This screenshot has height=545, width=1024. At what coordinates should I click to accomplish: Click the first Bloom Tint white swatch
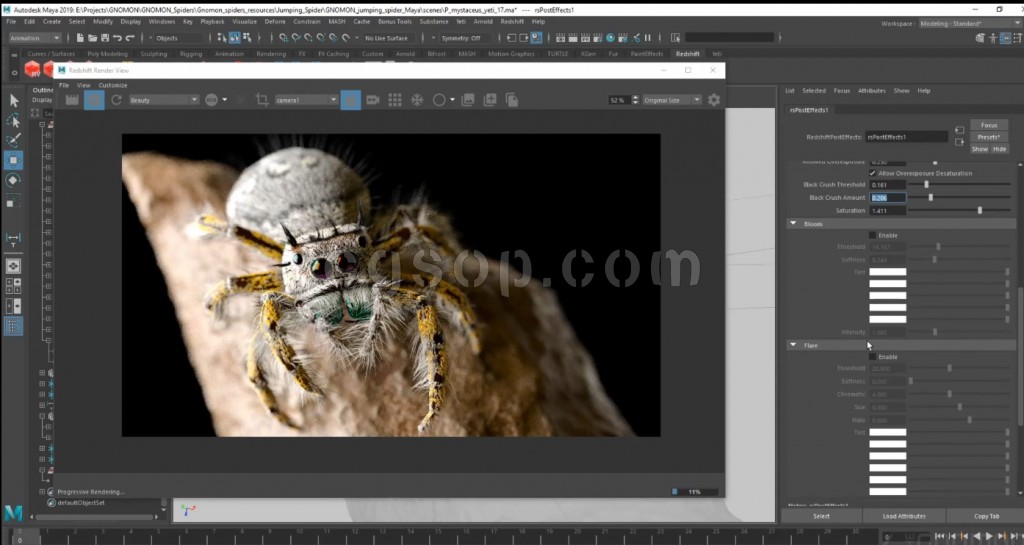pos(888,272)
